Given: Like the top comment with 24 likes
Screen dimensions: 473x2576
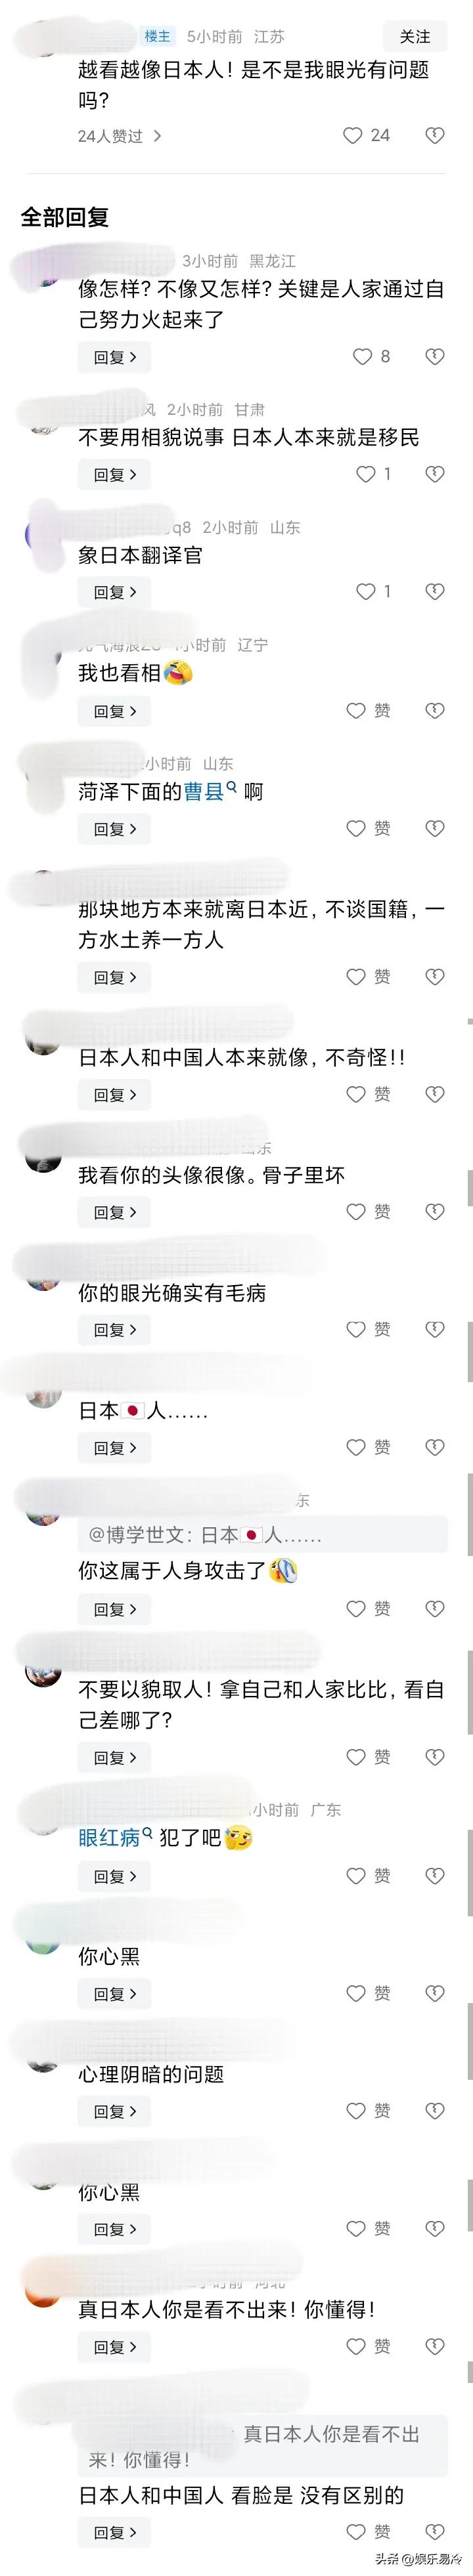Looking at the screenshot, I should 366,136.
